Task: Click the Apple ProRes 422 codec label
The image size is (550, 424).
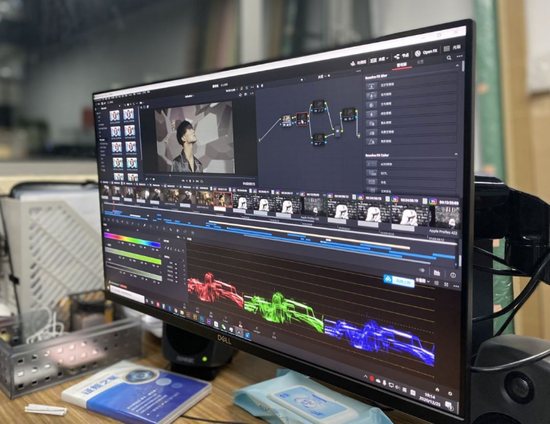Action: tap(443, 232)
